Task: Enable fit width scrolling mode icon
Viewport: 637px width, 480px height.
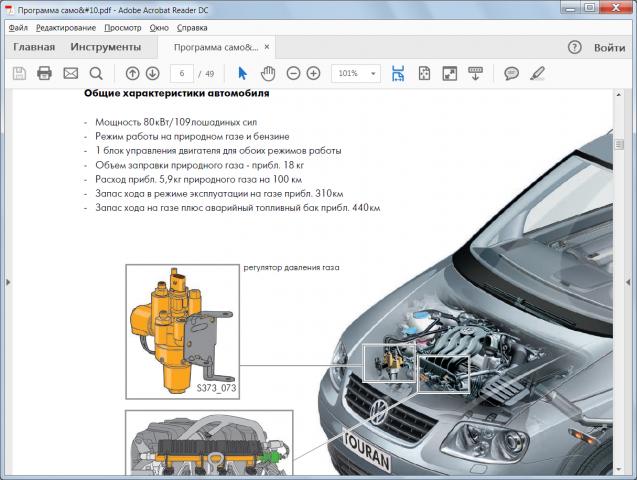Action: pos(398,74)
